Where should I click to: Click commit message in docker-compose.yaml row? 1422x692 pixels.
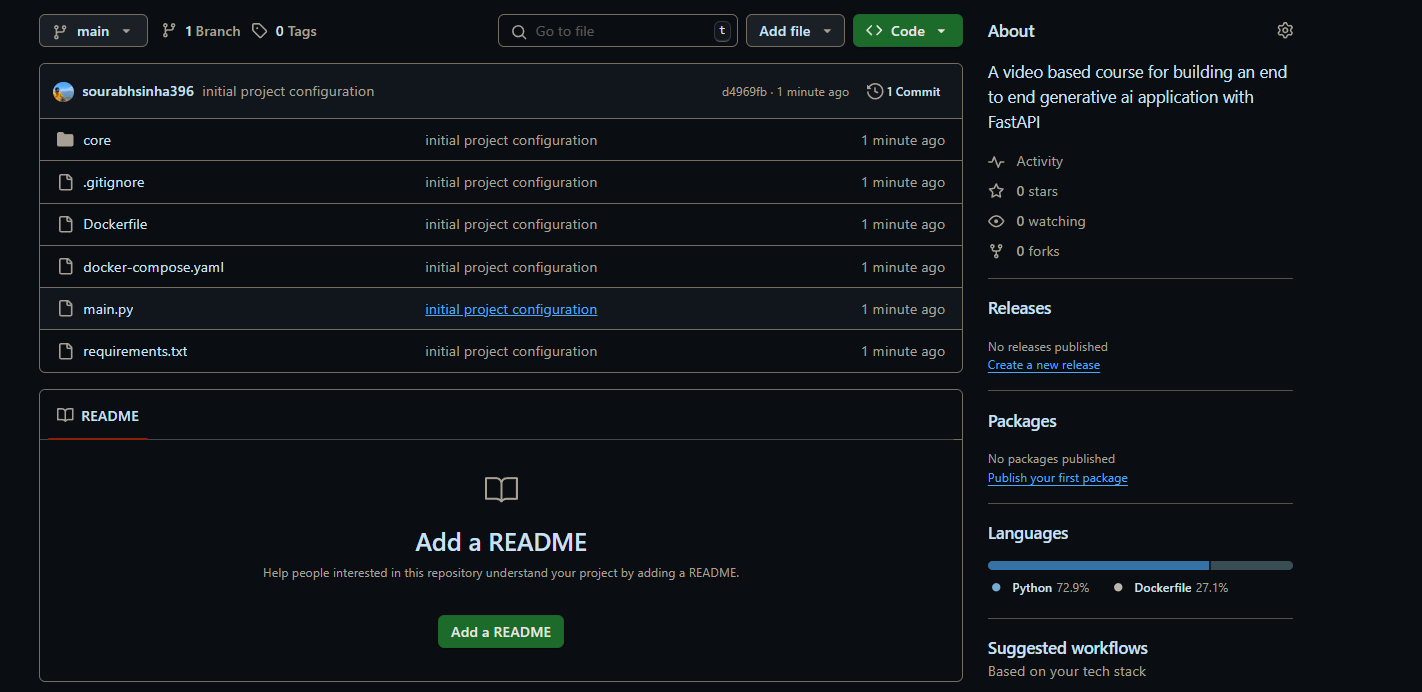tap(511, 267)
